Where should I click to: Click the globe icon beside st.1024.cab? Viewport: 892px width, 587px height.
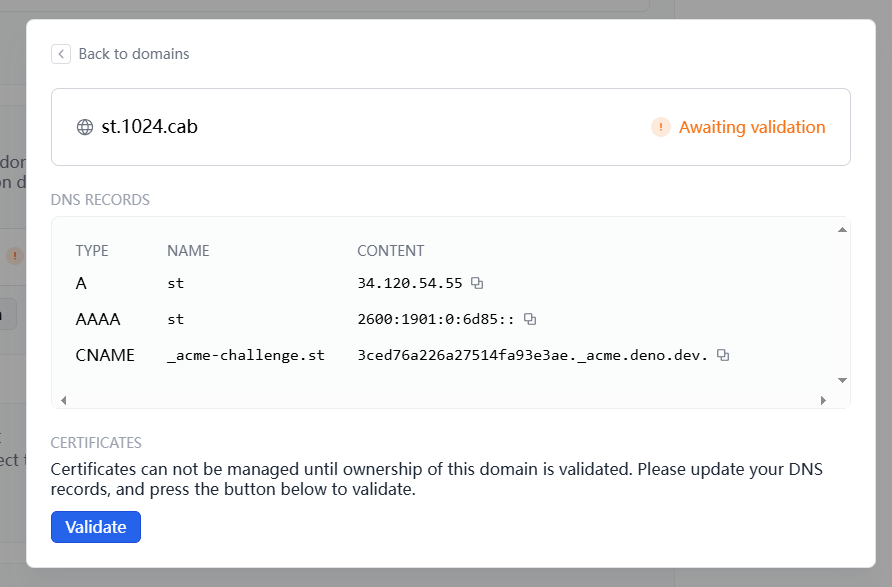click(85, 127)
